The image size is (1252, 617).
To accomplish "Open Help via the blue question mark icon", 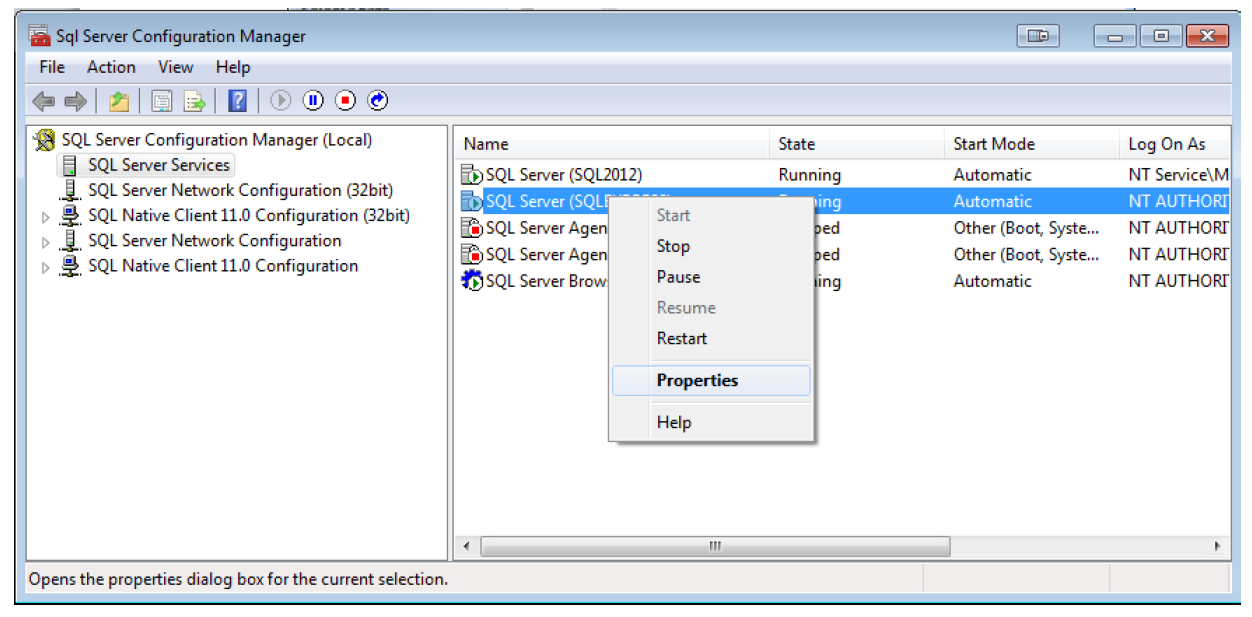I will point(237,100).
